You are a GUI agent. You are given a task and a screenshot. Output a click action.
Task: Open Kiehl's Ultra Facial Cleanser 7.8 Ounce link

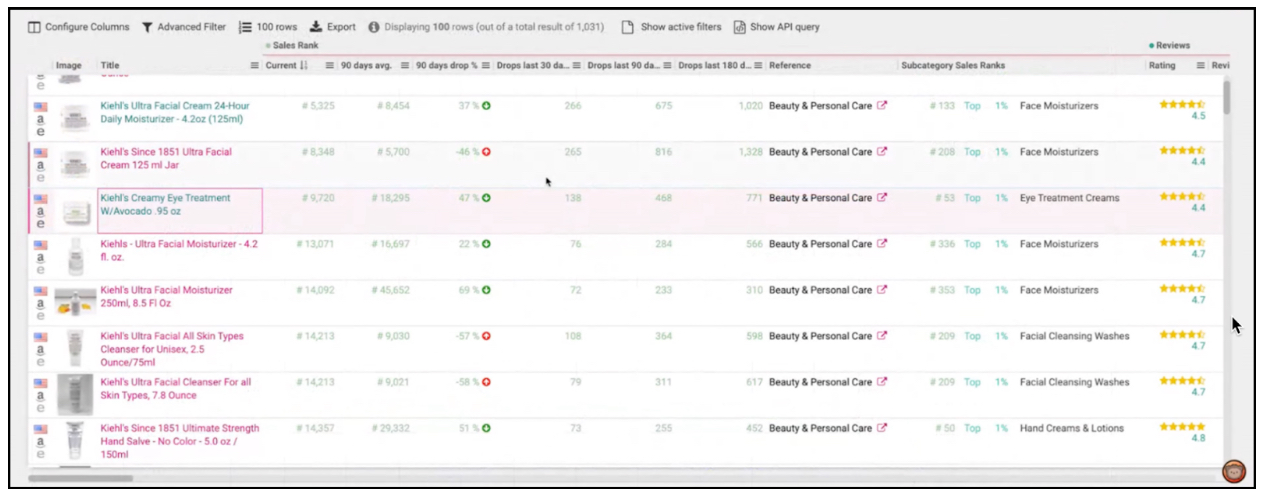176,388
